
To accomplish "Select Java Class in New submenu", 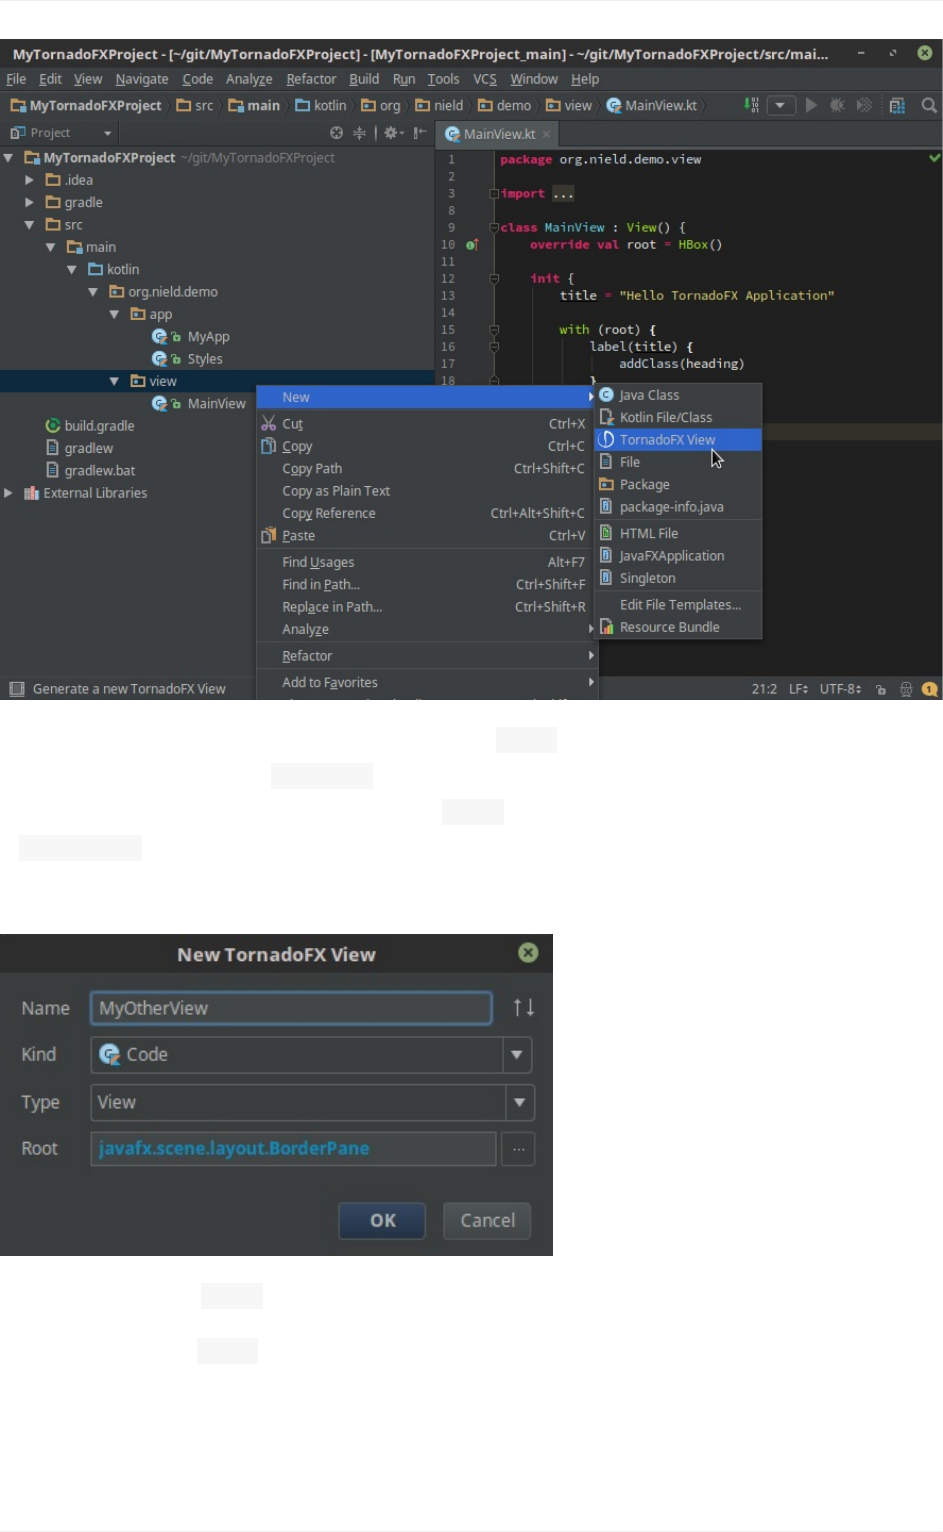I will pos(678,395).
